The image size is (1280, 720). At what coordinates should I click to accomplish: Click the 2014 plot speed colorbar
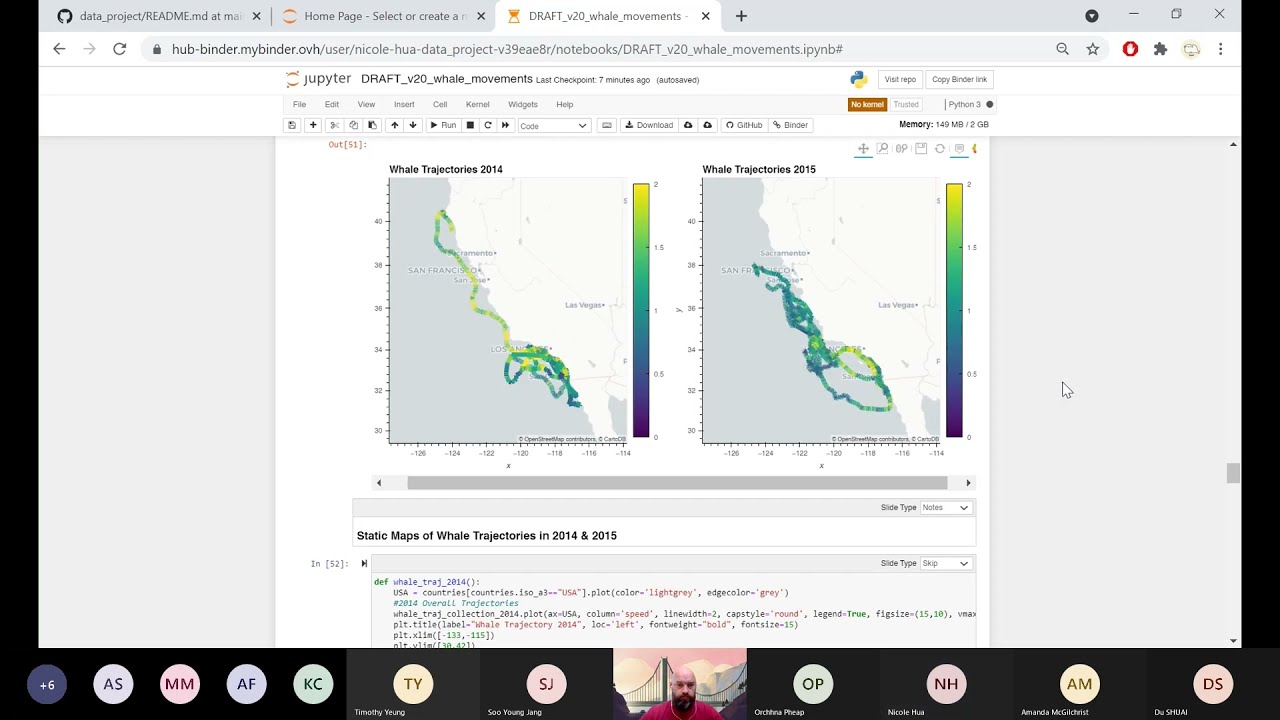coord(640,311)
